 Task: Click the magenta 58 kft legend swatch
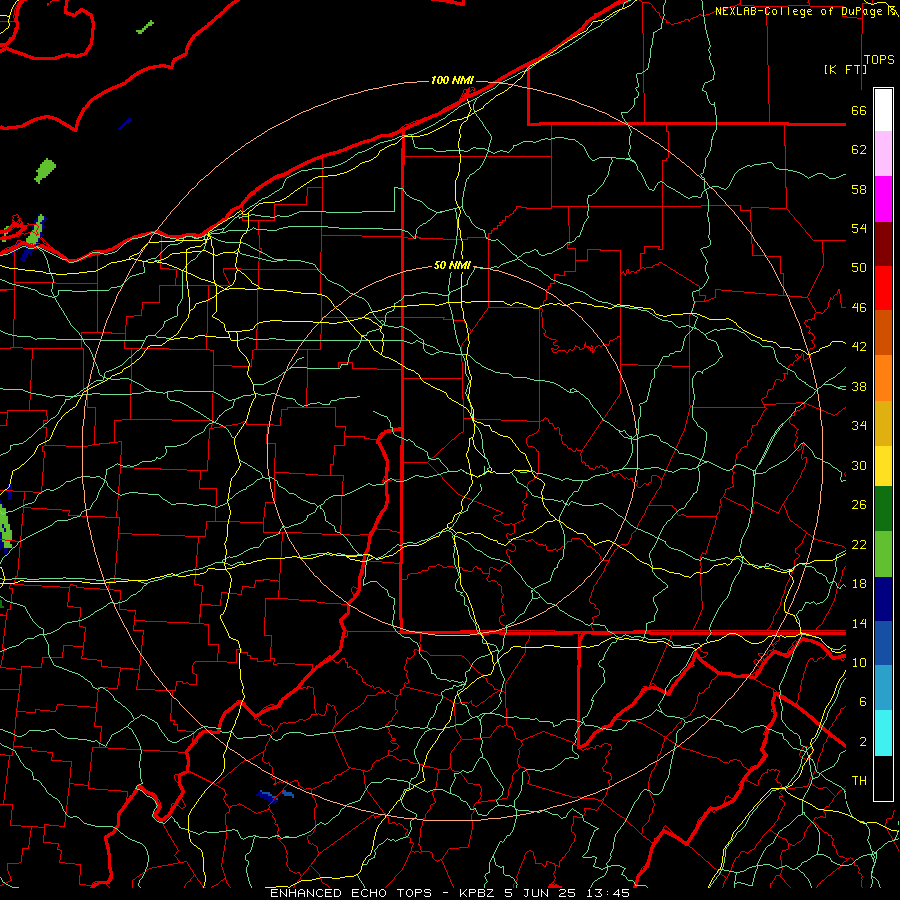coord(883,199)
